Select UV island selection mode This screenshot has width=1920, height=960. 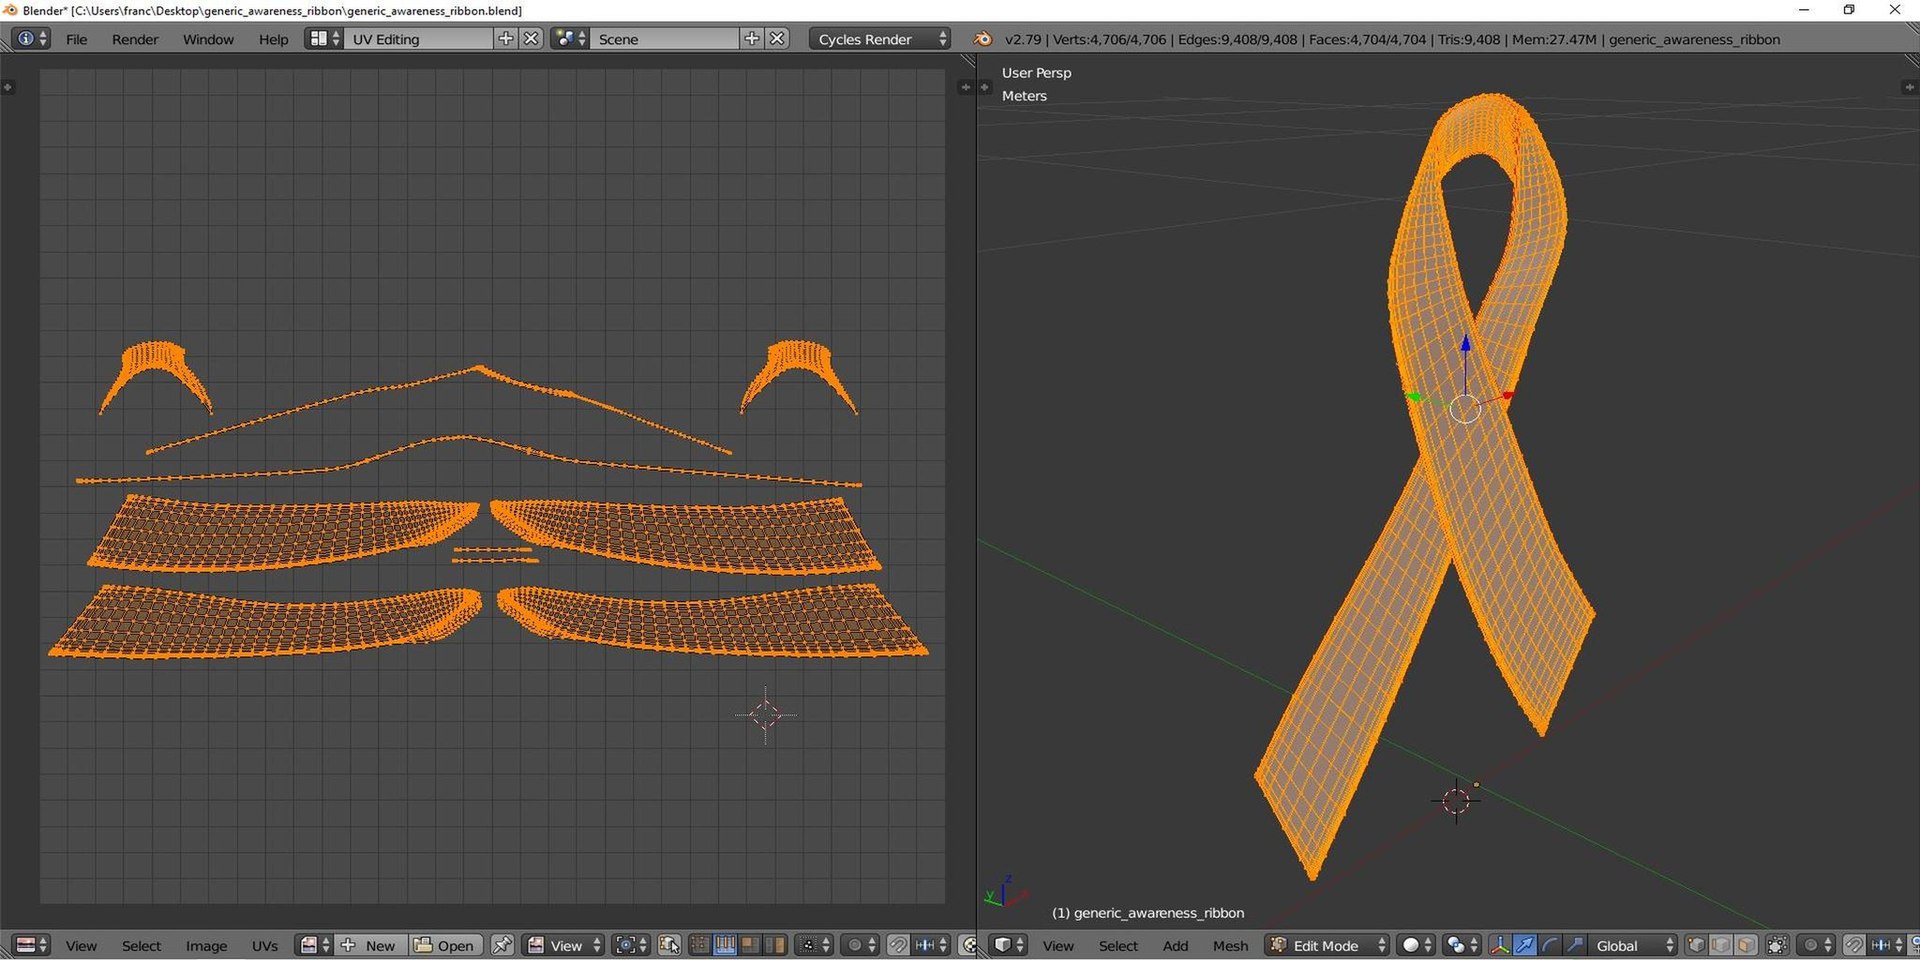point(774,945)
